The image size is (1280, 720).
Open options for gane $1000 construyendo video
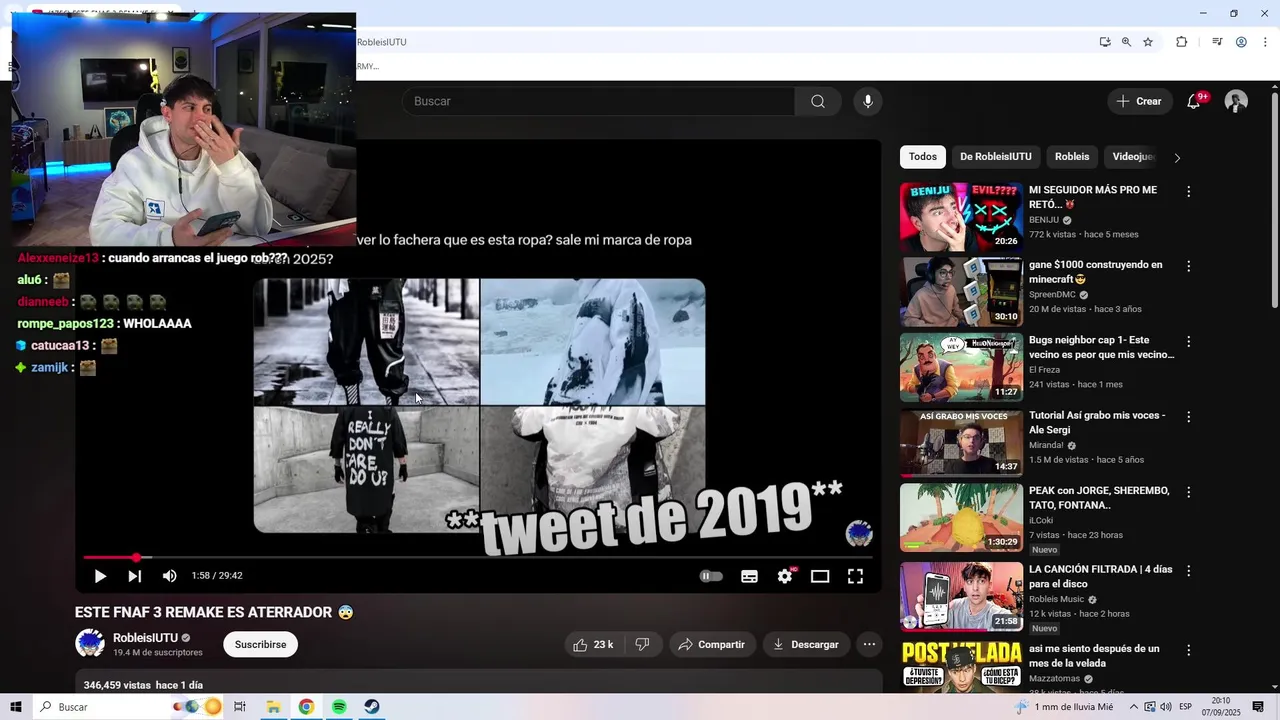(1189, 266)
